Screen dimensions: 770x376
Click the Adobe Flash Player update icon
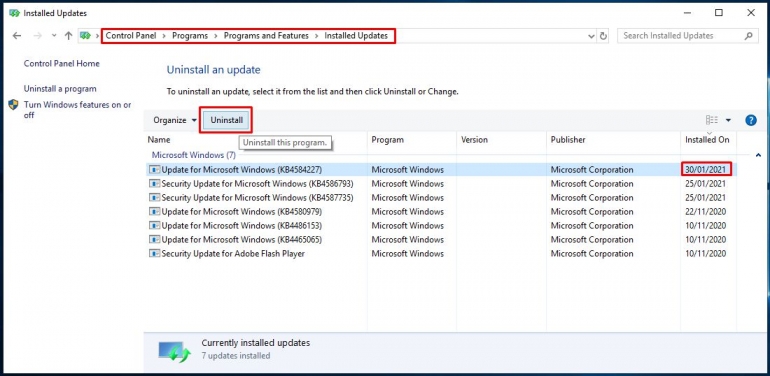pyautogui.click(x=155, y=254)
